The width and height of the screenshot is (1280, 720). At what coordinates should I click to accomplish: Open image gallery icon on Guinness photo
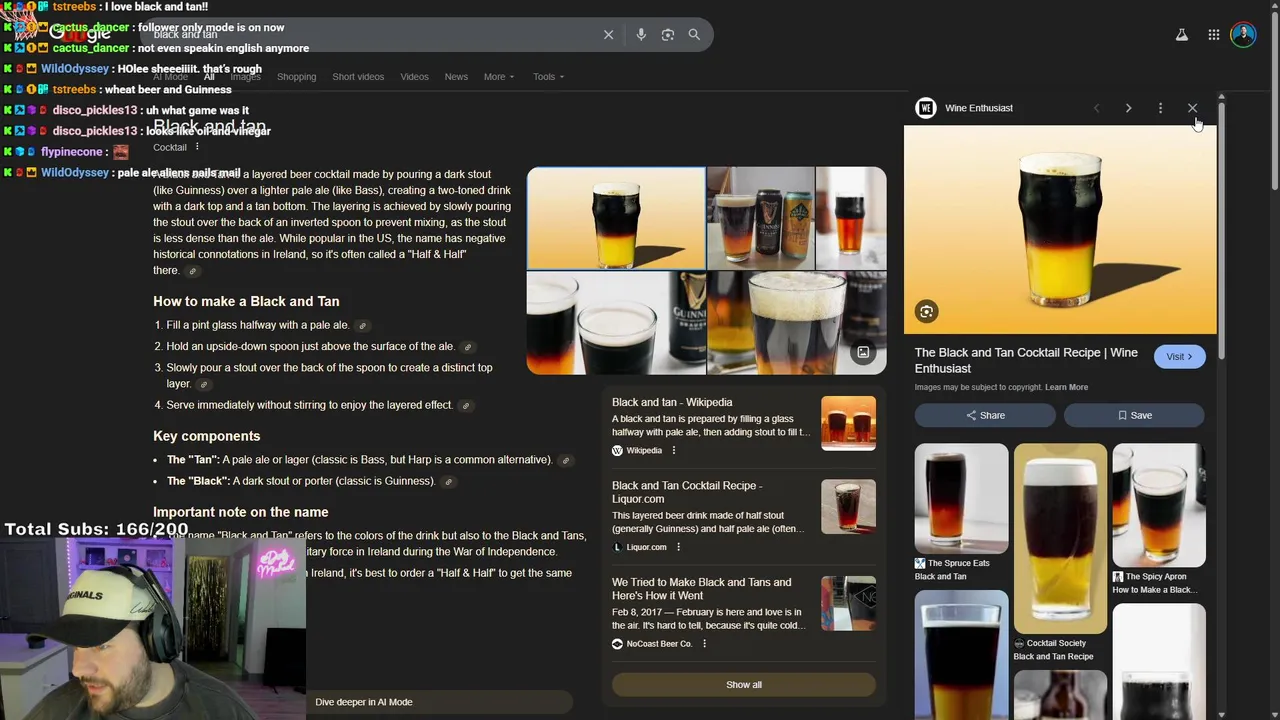pos(863,352)
